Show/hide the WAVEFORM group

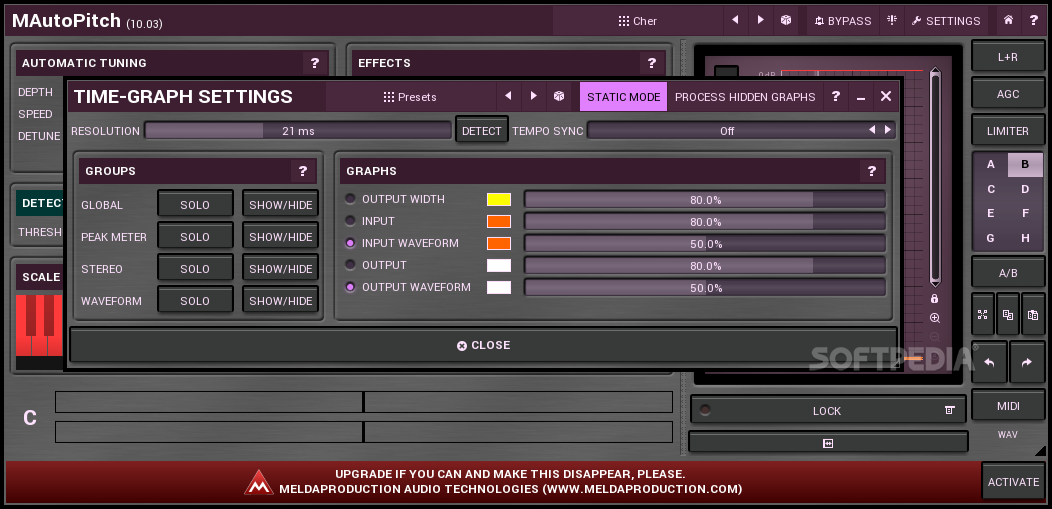pyautogui.click(x=280, y=300)
